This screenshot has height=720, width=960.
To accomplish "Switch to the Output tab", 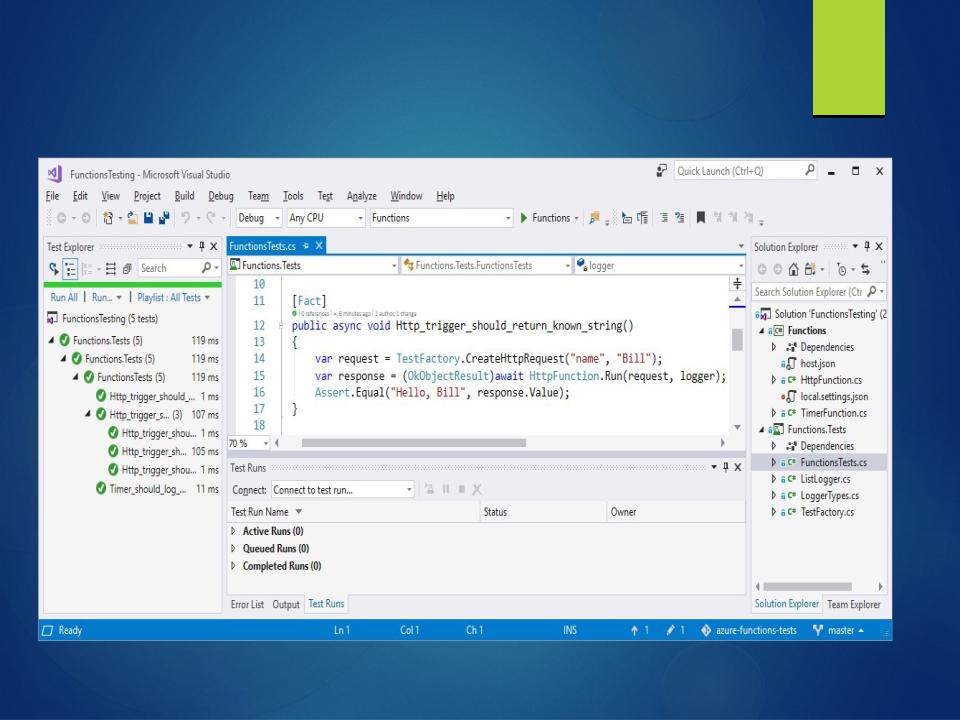I will (286, 604).
